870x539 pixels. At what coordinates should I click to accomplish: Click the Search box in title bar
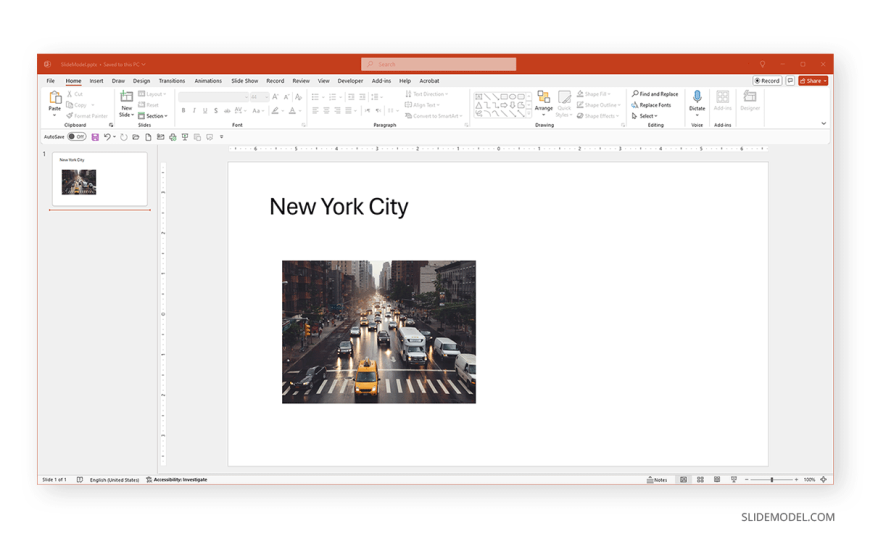438,64
